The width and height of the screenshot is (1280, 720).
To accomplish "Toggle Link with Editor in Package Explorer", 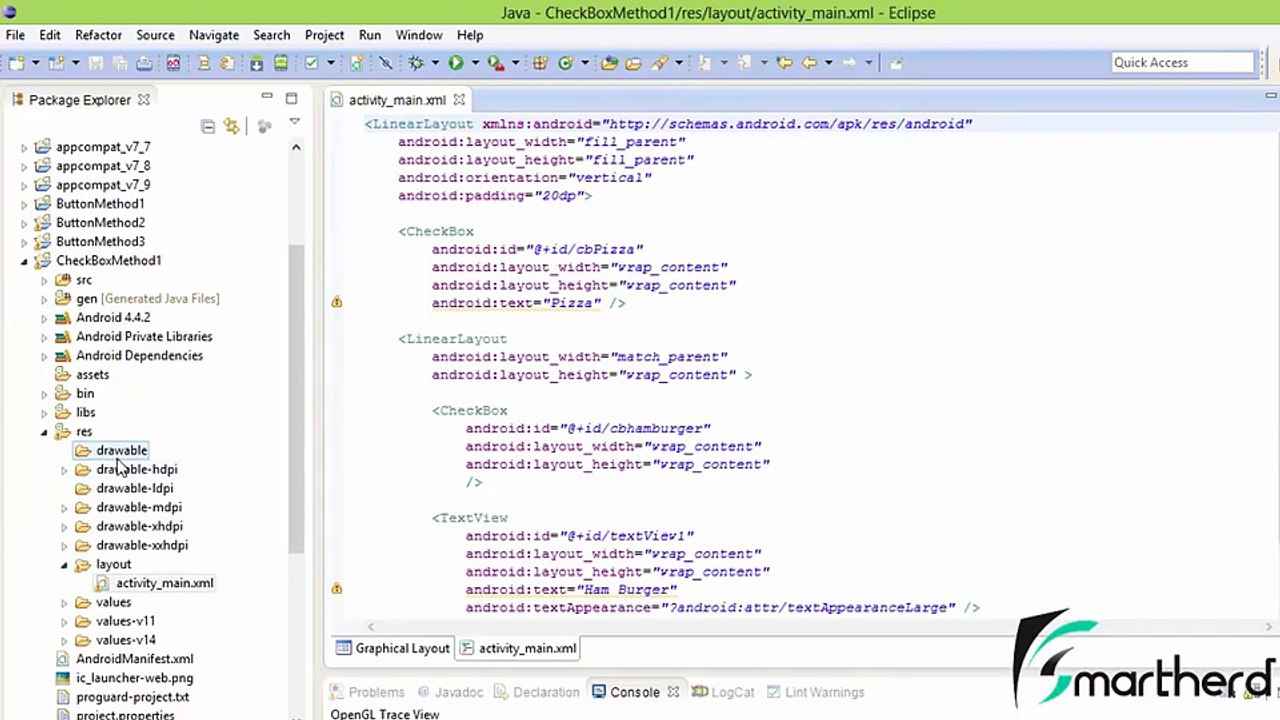I will click(232, 126).
